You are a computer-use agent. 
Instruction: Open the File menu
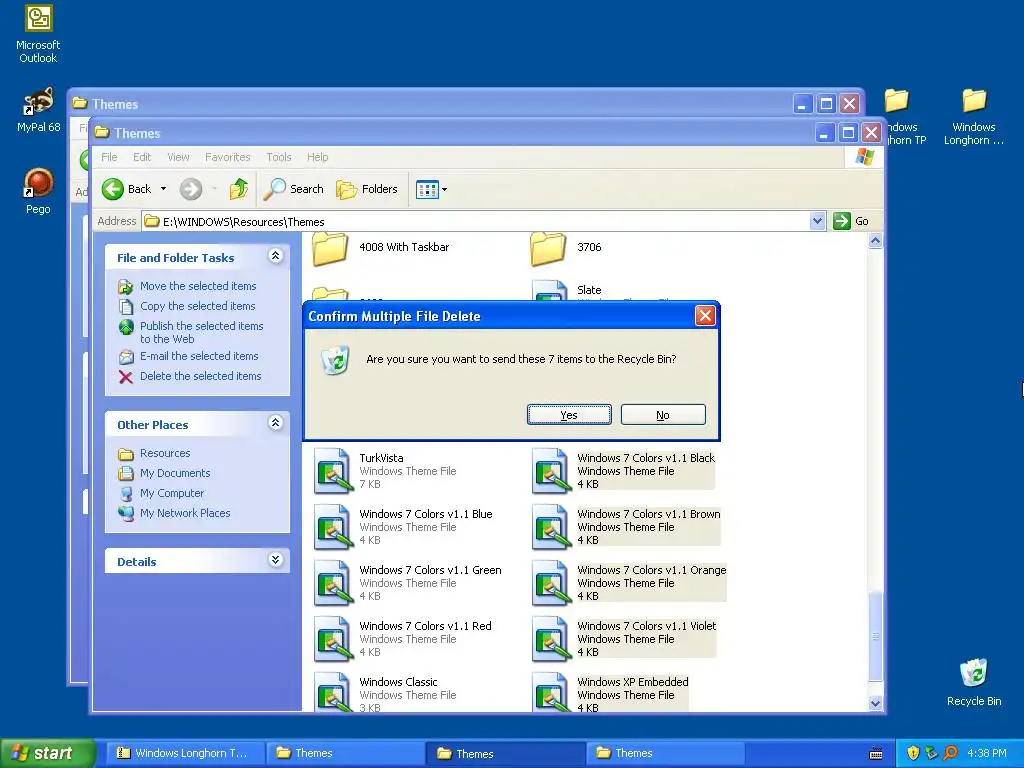[x=109, y=157]
